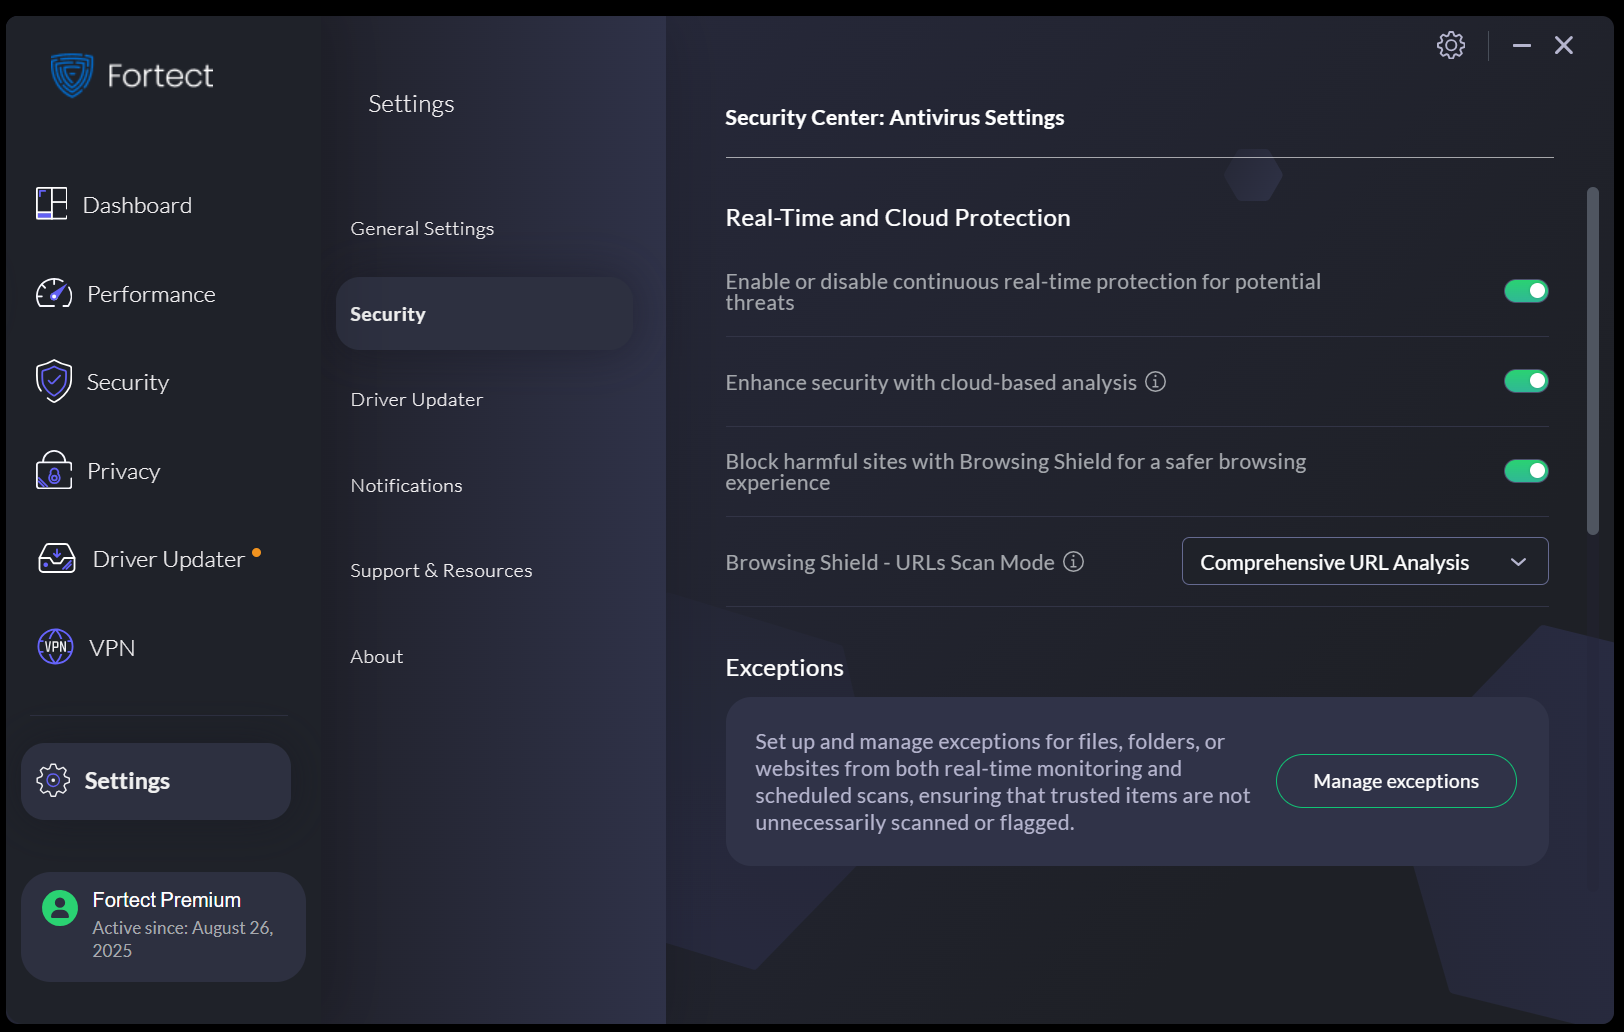Viewport: 1624px width, 1032px height.
Task: Click "Real-Time and Cloud Protection" heading
Action: 898,218
